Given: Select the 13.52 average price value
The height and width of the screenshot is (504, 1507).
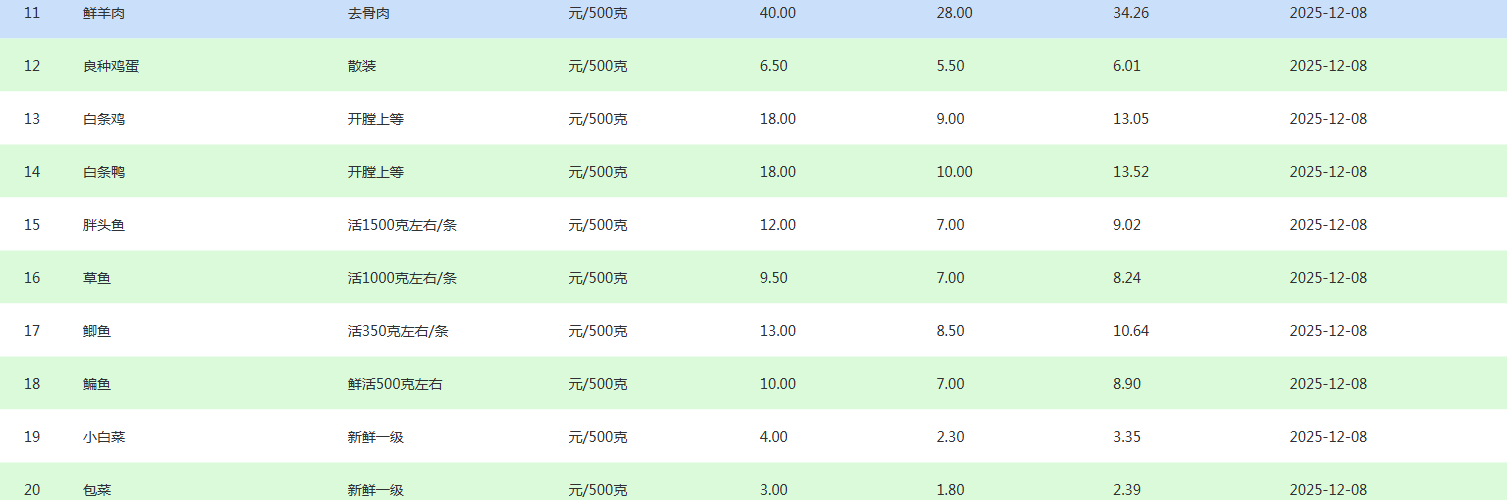Looking at the screenshot, I should click(1131, 172).
